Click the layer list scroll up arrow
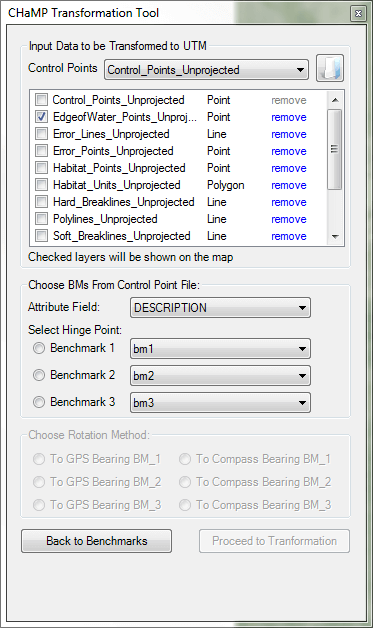 (x=335, y=99)
